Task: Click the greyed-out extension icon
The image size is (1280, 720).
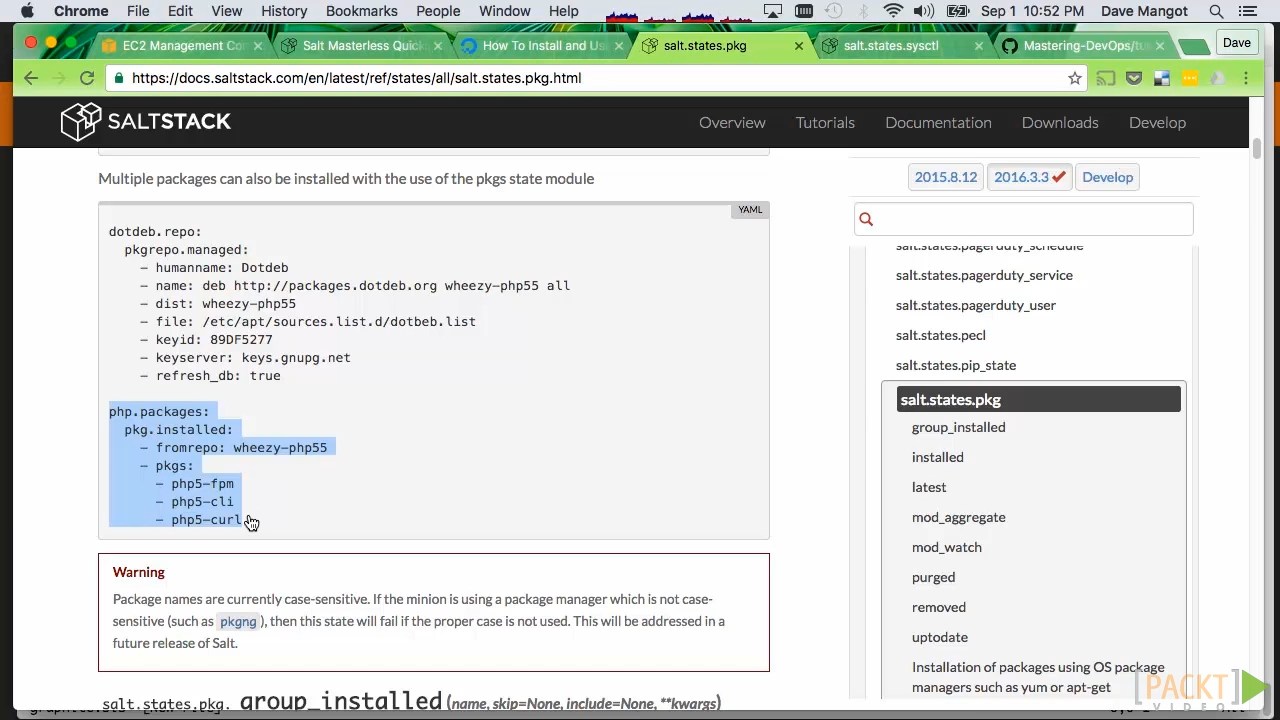Action: (1217, 78)
